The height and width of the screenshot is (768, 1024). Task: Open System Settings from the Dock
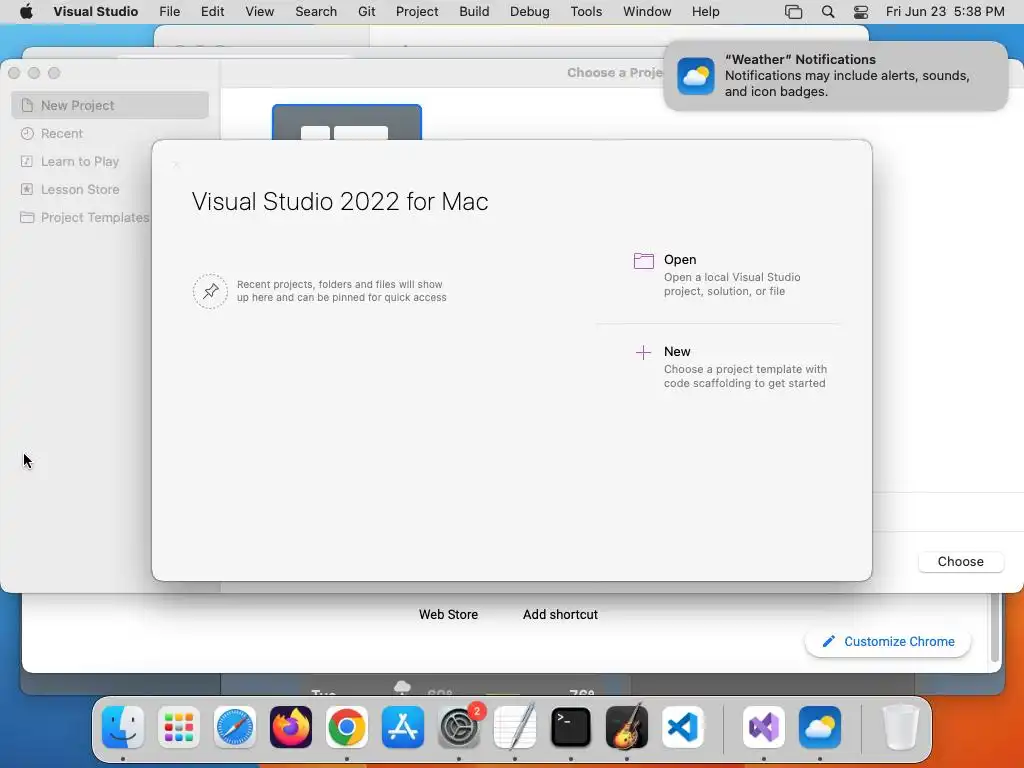point(459,727)
